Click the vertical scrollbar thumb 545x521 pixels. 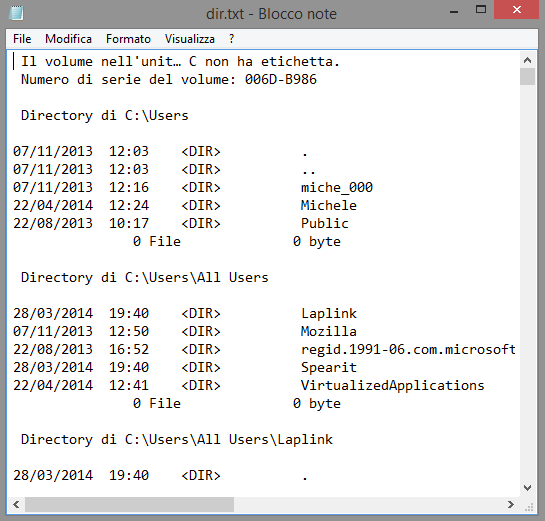coord(527,77)
